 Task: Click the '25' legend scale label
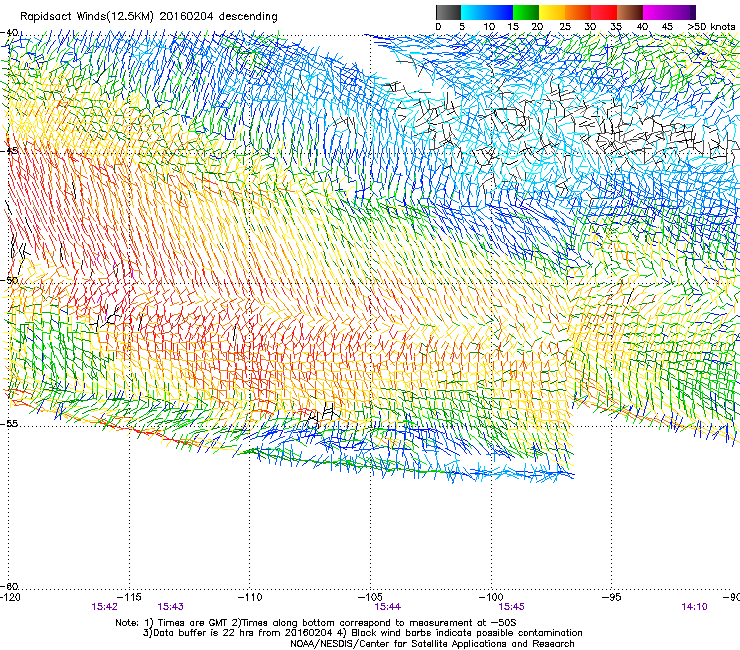[x=565, y=27]
